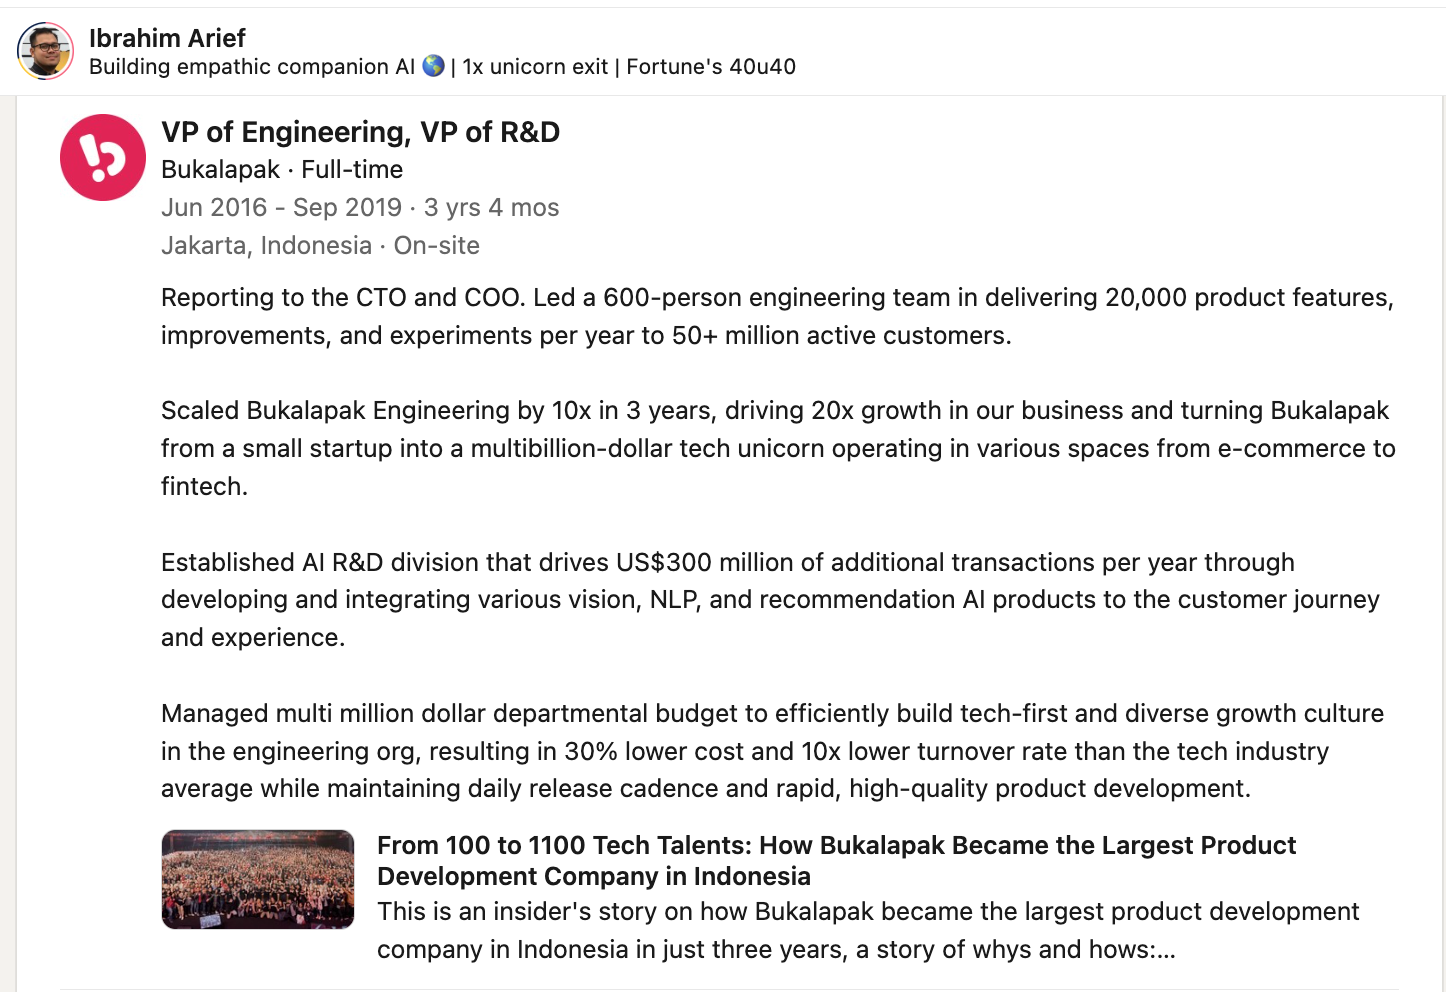Click 'Jakarta, Indonesia · On-site' location text
1446x992 pixels.
pos(320,246)
